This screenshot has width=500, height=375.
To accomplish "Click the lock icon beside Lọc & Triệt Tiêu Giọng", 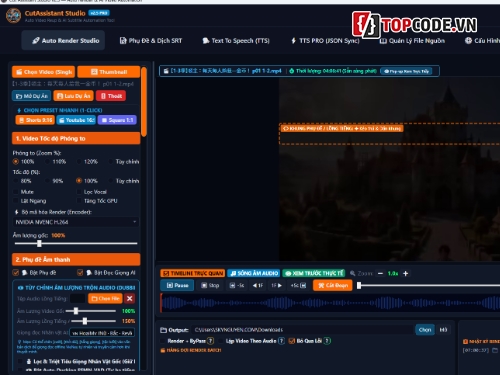I will tap(29, 361).
